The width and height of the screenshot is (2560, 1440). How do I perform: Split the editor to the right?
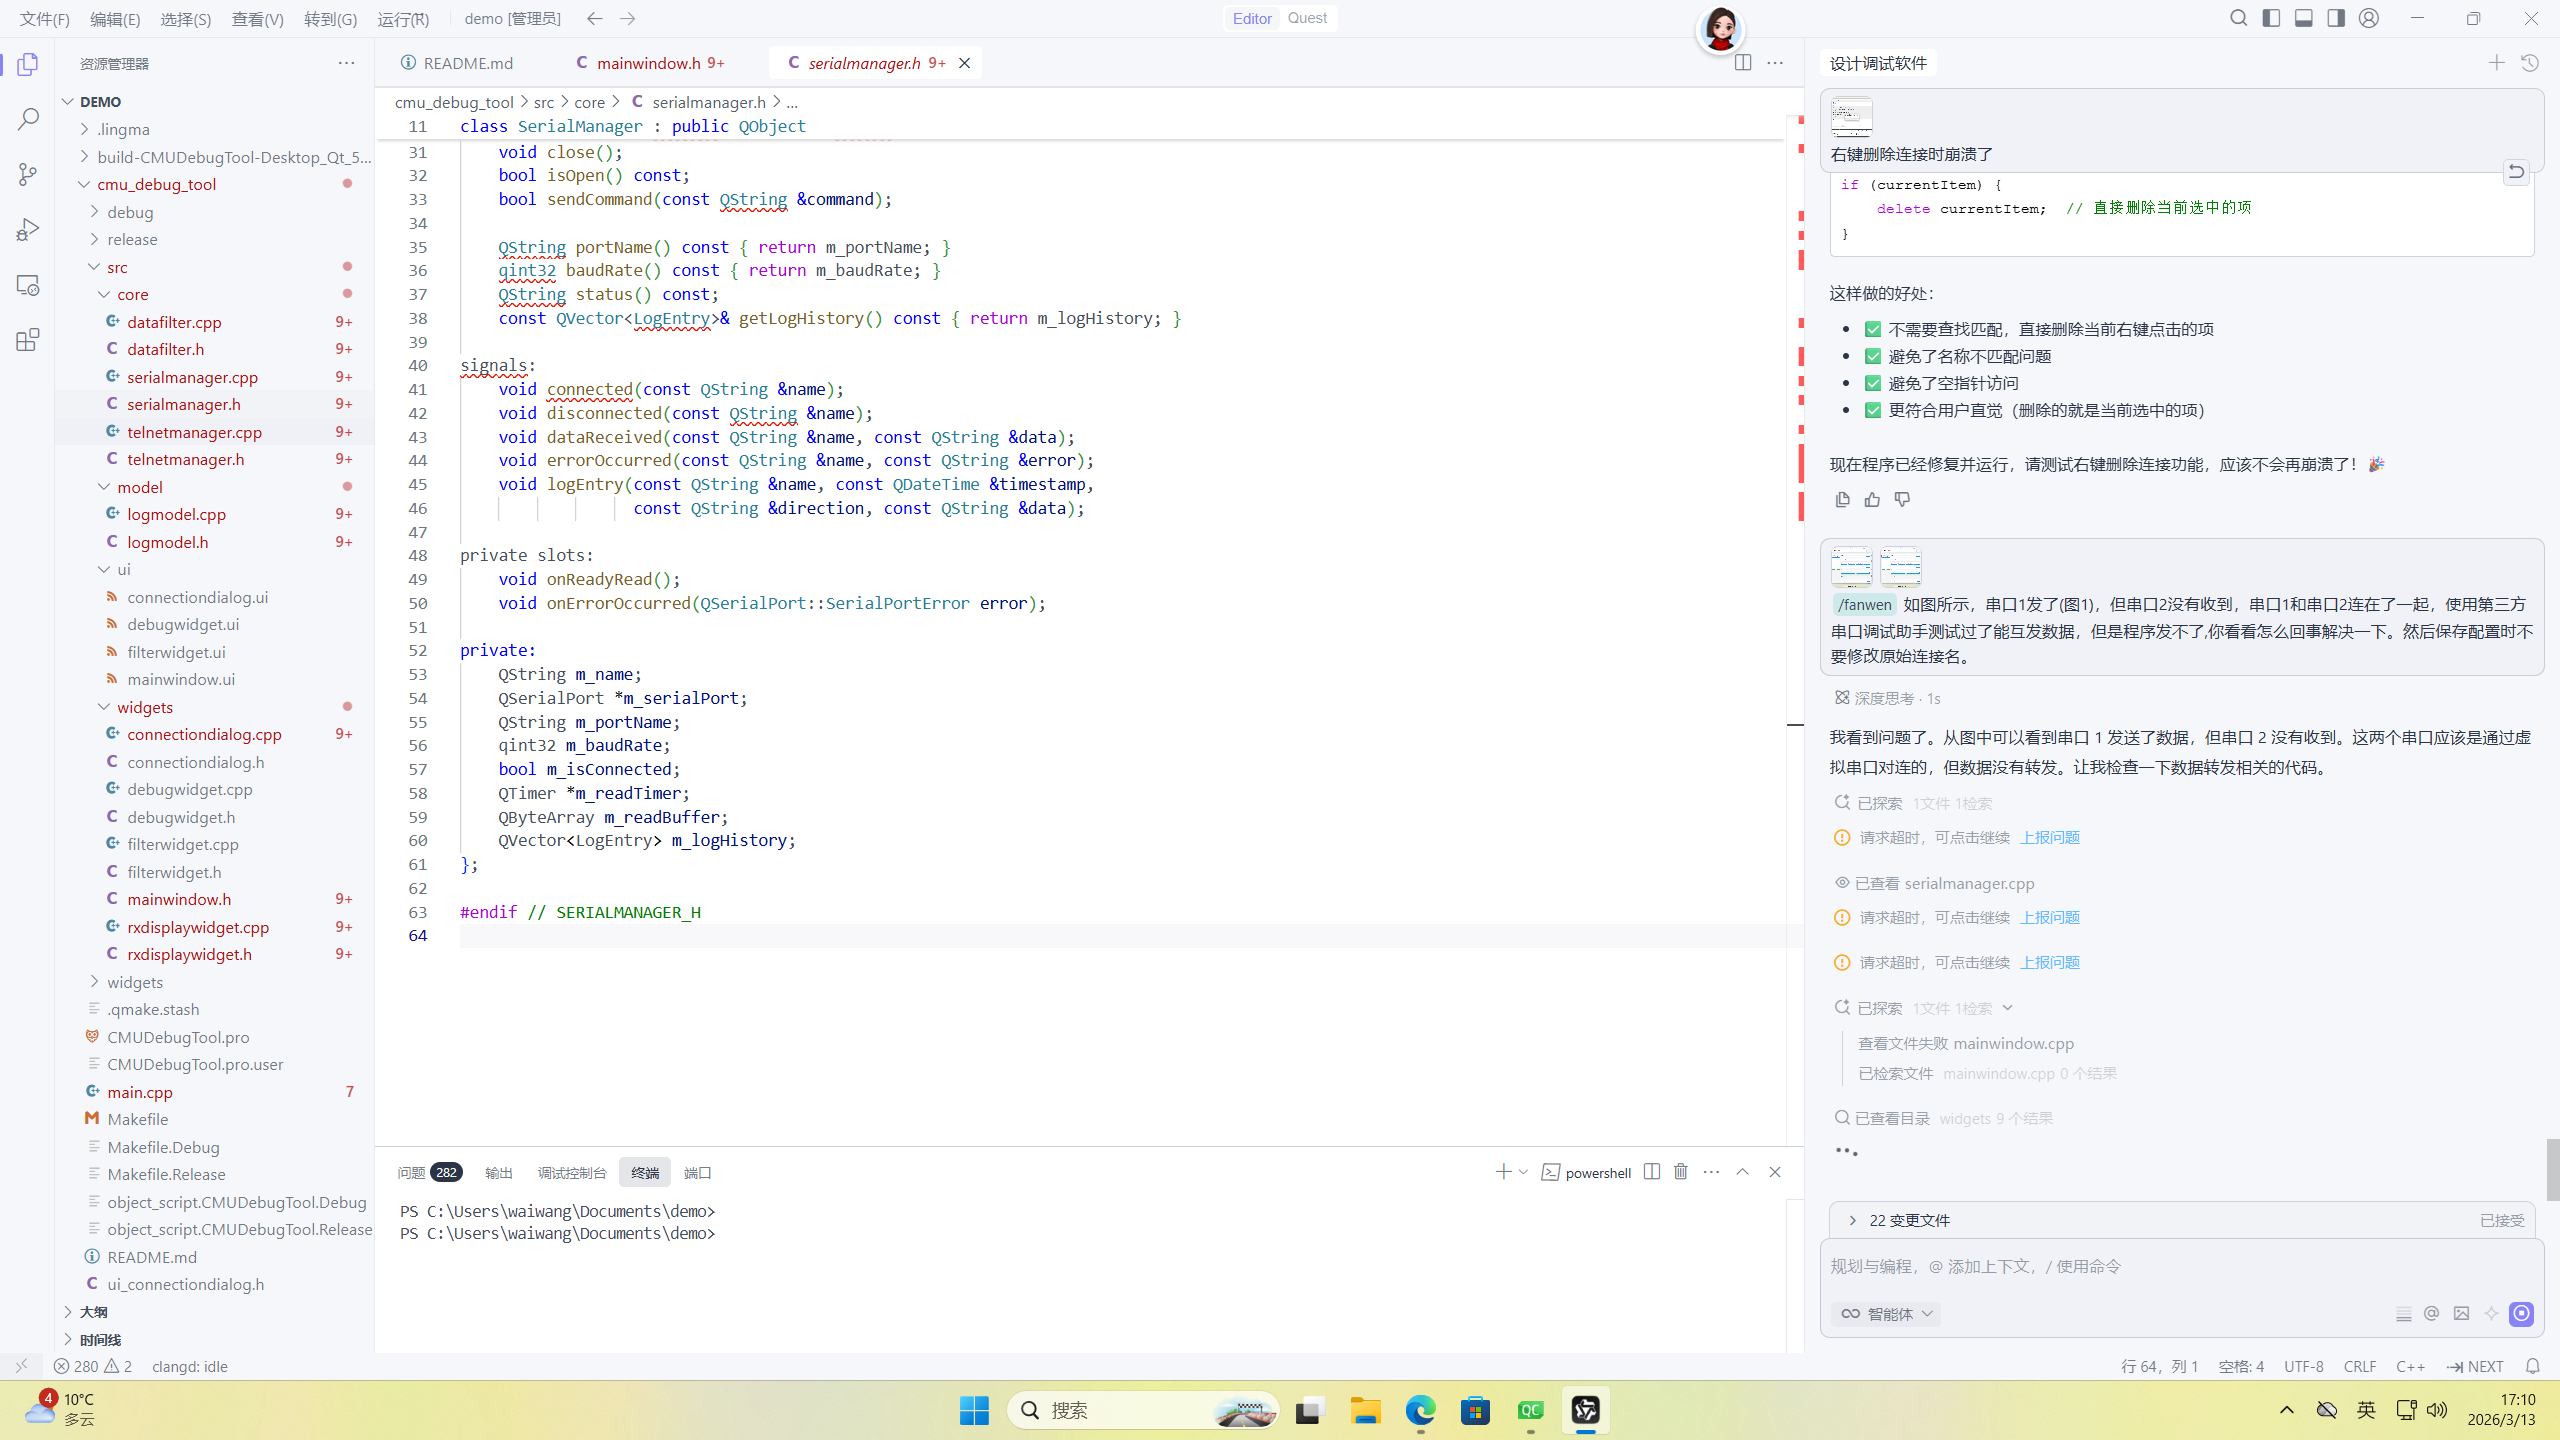1743,63
